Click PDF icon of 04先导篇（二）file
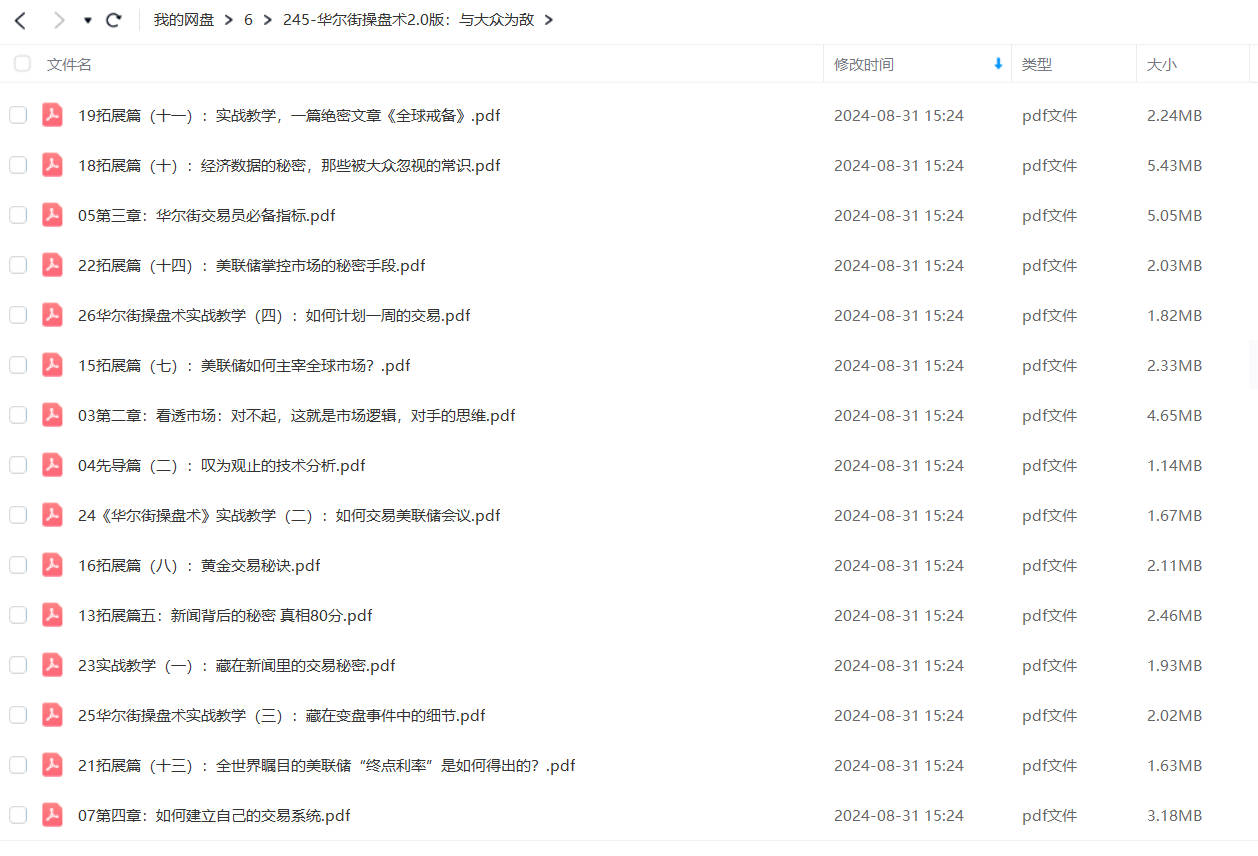The height and width of the screenshot is (856, 1258). pos(52,465)
